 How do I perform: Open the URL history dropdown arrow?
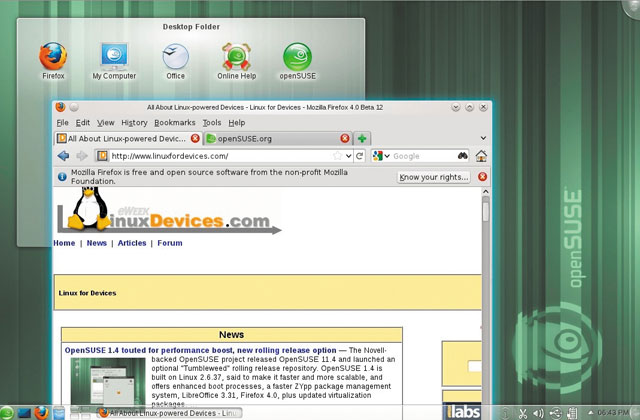pos(349,156)
